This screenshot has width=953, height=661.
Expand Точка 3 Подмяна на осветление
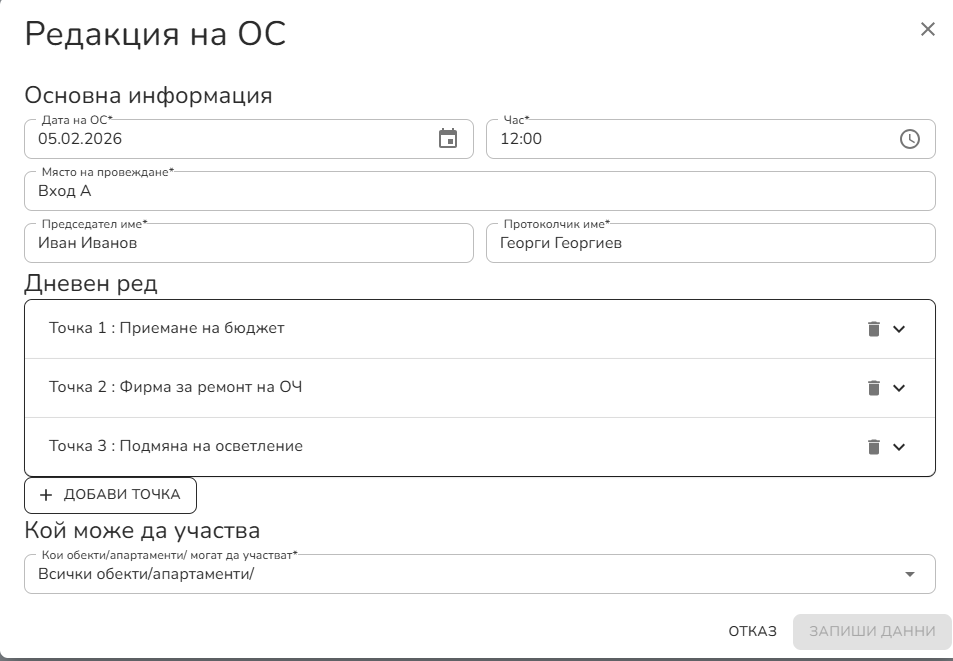(899, 447)
